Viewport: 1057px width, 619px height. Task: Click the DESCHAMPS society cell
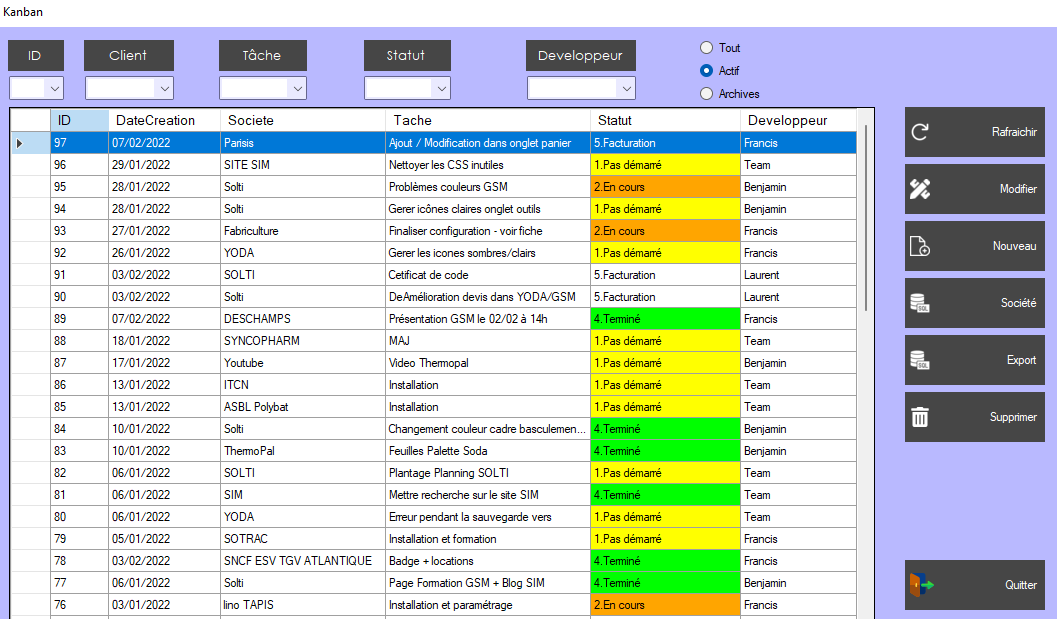[x=303, y=319]
